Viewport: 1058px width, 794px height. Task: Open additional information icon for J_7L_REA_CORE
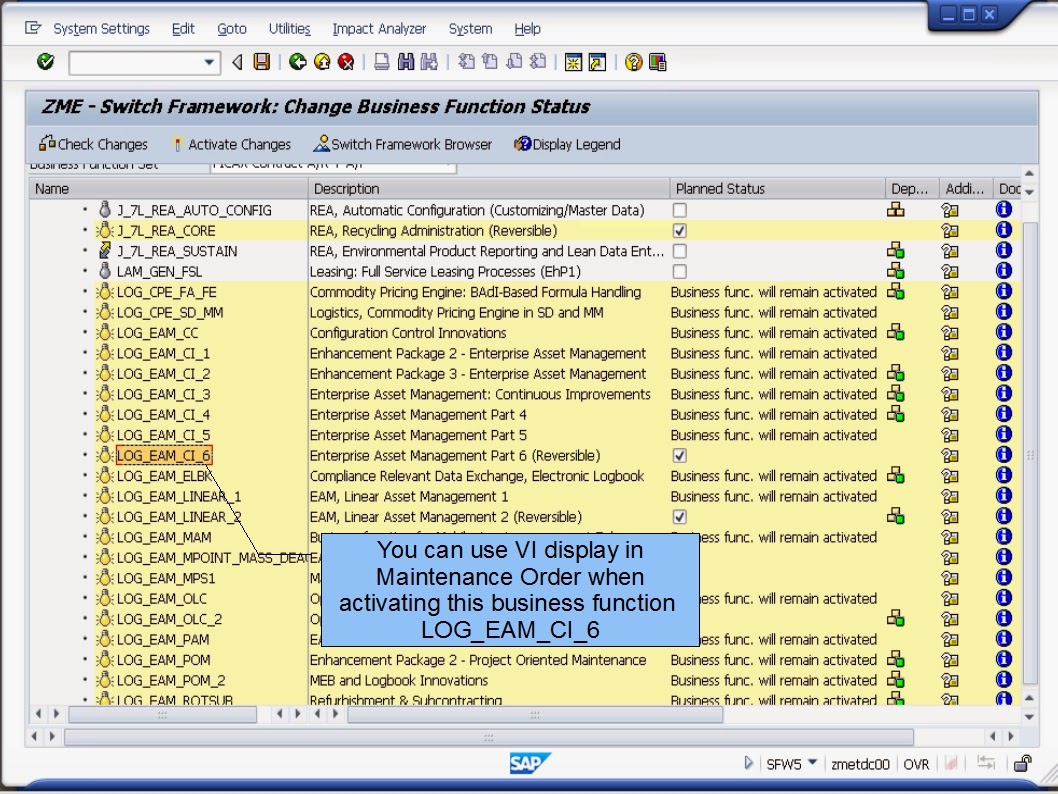(x=950, y=230)
